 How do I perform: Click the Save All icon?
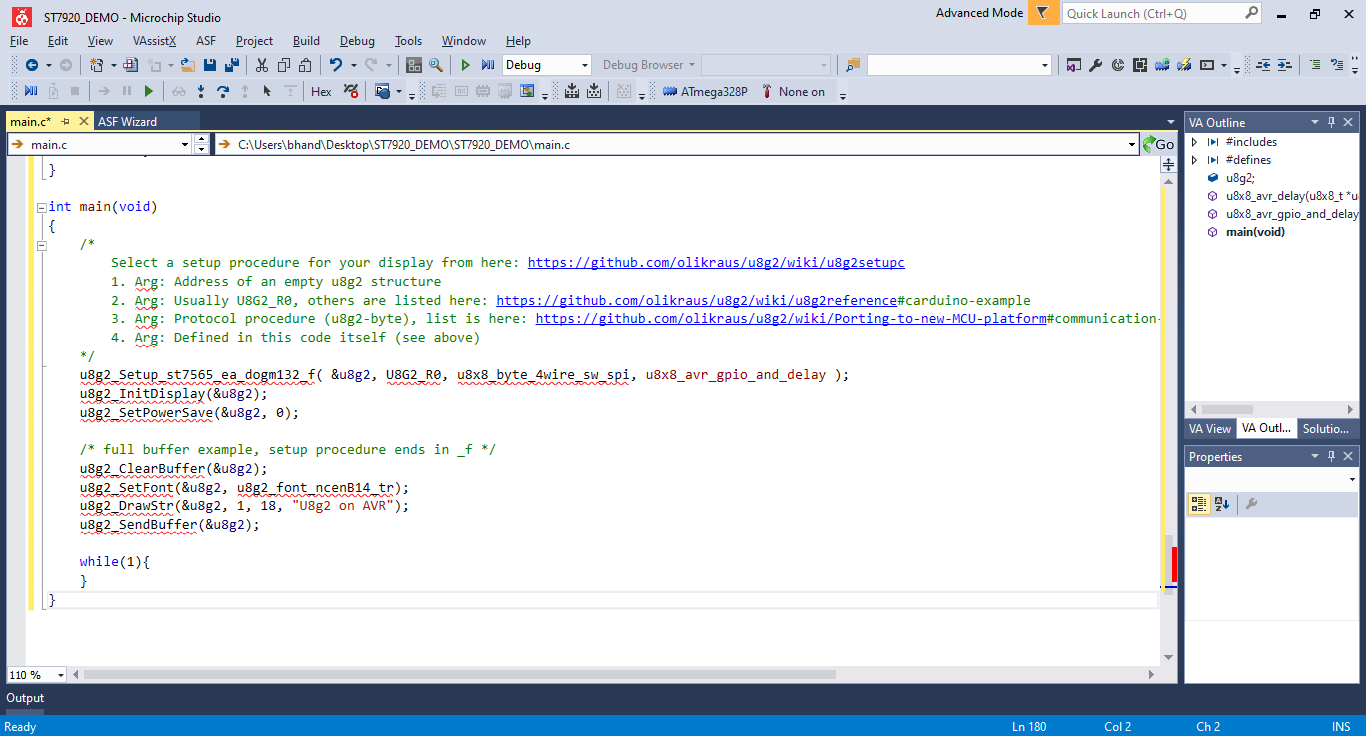(x=232, y=65)
